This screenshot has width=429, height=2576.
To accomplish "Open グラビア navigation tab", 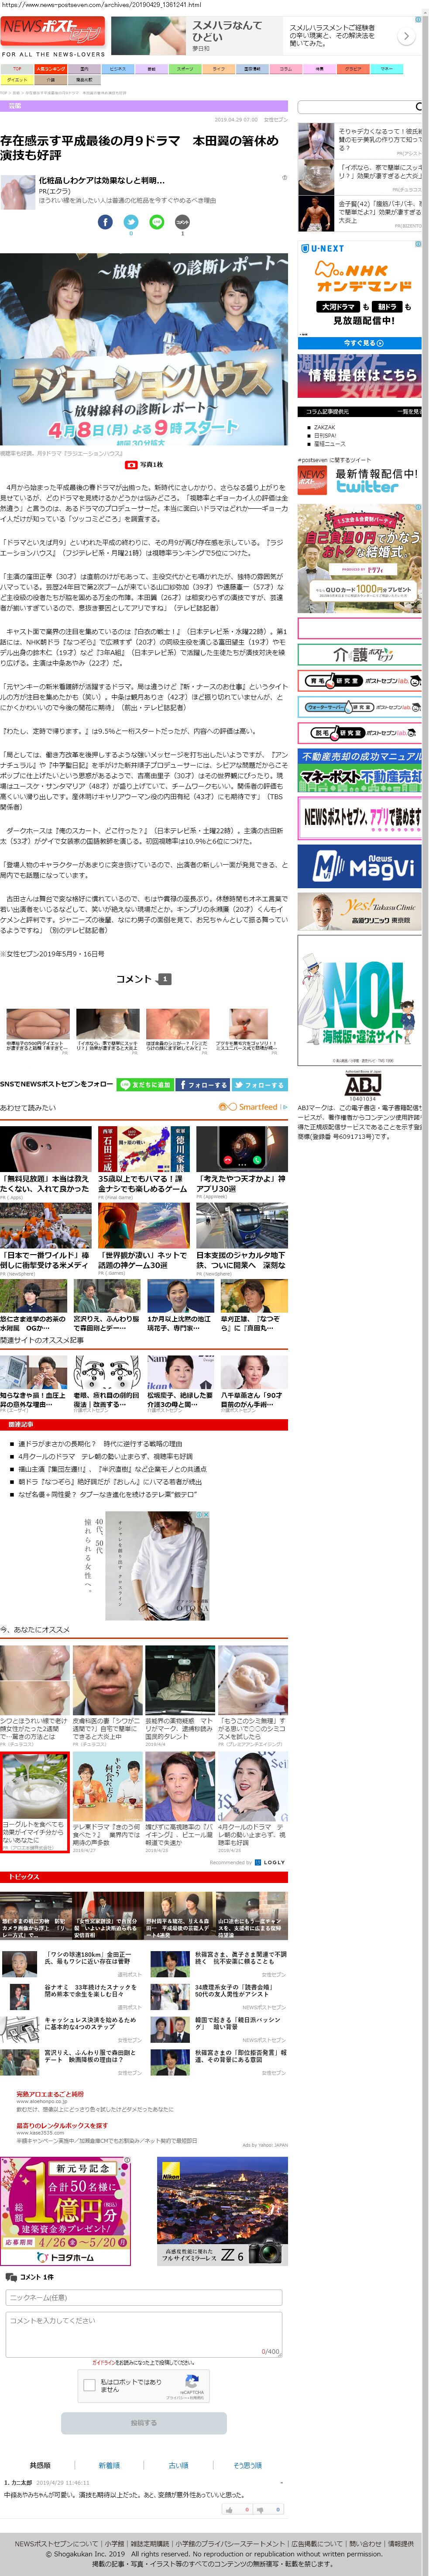I will tap(353, 69).
